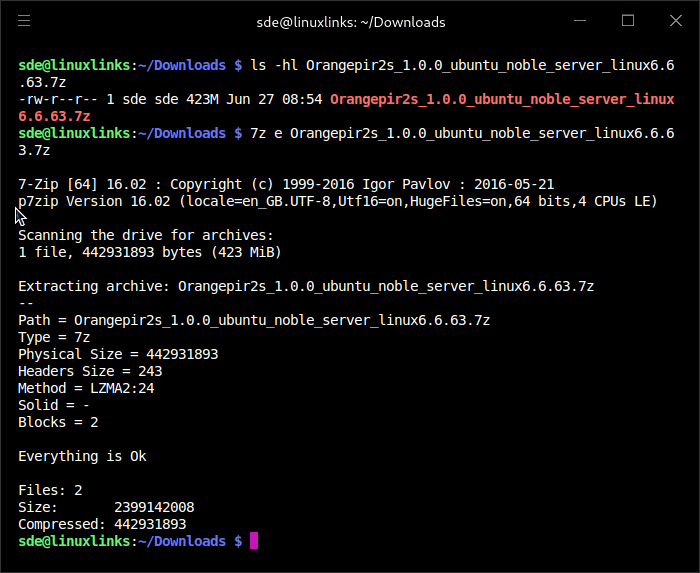Click the '423M' file size in ls output
The image size is (700, 573).
(x=202, y=99)
